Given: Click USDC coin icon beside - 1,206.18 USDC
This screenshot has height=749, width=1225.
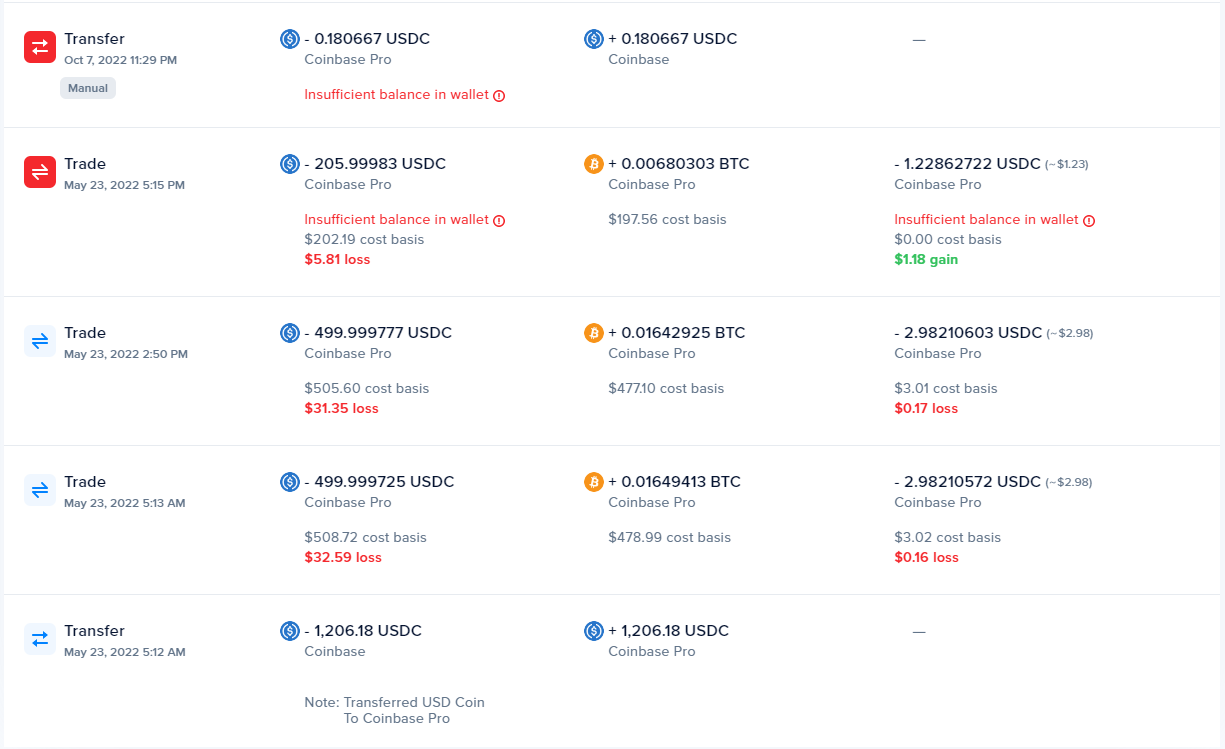Looking at the screenshot, I should (x=290, y=631).
